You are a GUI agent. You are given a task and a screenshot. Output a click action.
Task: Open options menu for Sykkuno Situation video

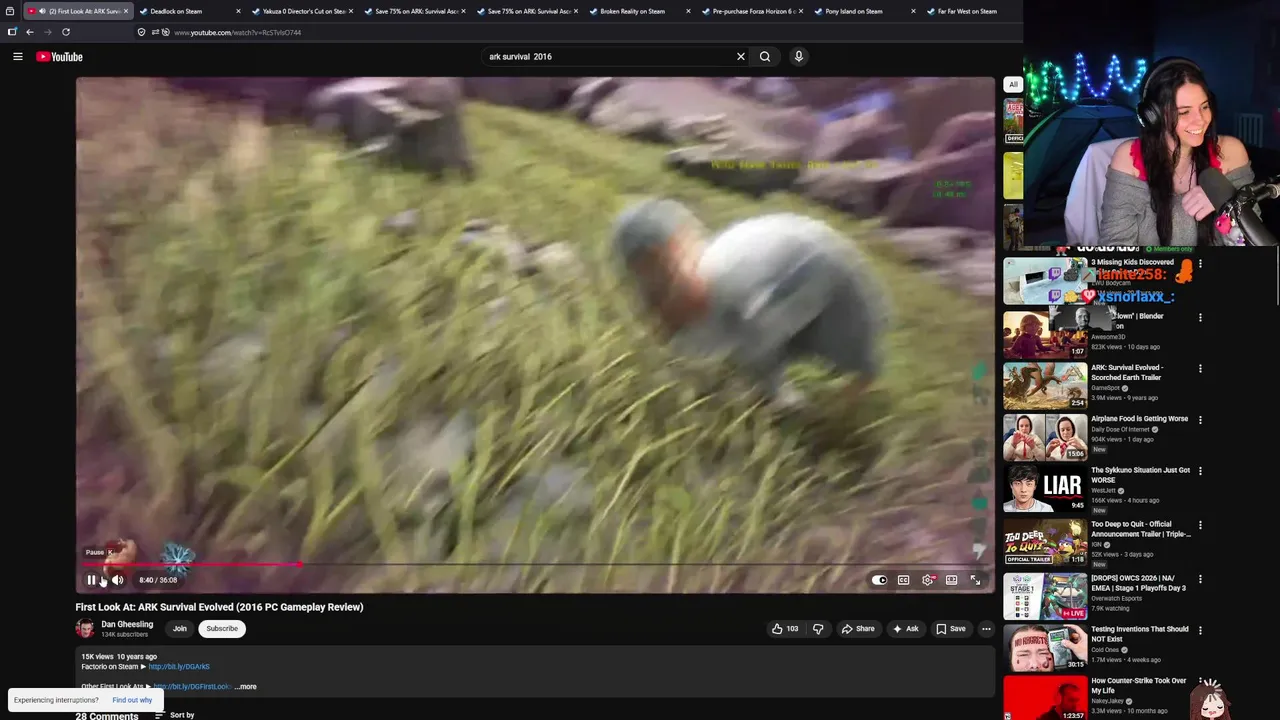[1200, 472]
